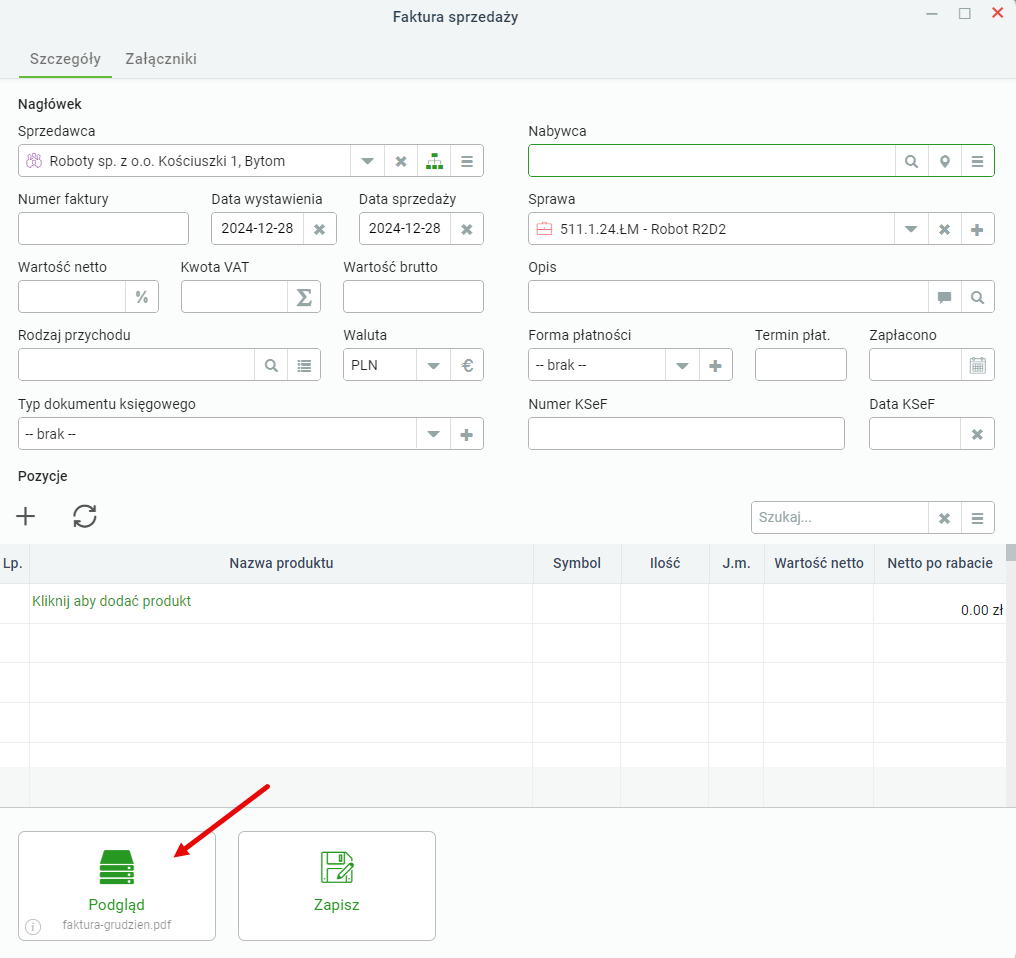
Task: Click the Zapisz button
Action: (x=337, y=886)
